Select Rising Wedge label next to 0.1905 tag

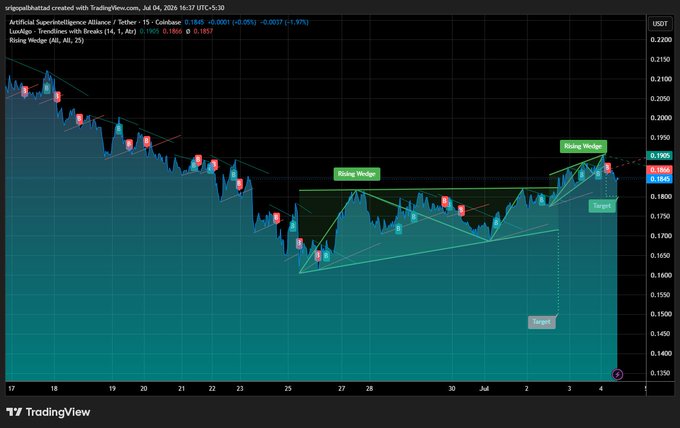[x=583, y=147]
